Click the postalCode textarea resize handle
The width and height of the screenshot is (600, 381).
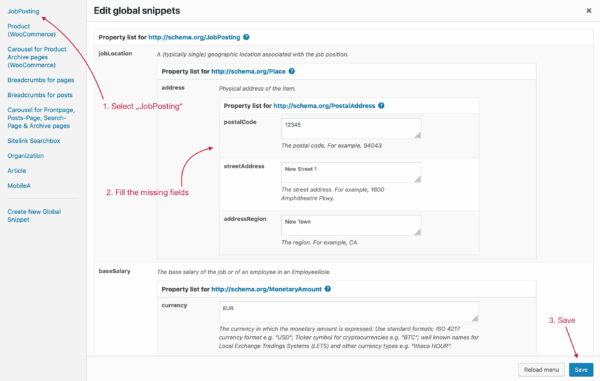417,135
